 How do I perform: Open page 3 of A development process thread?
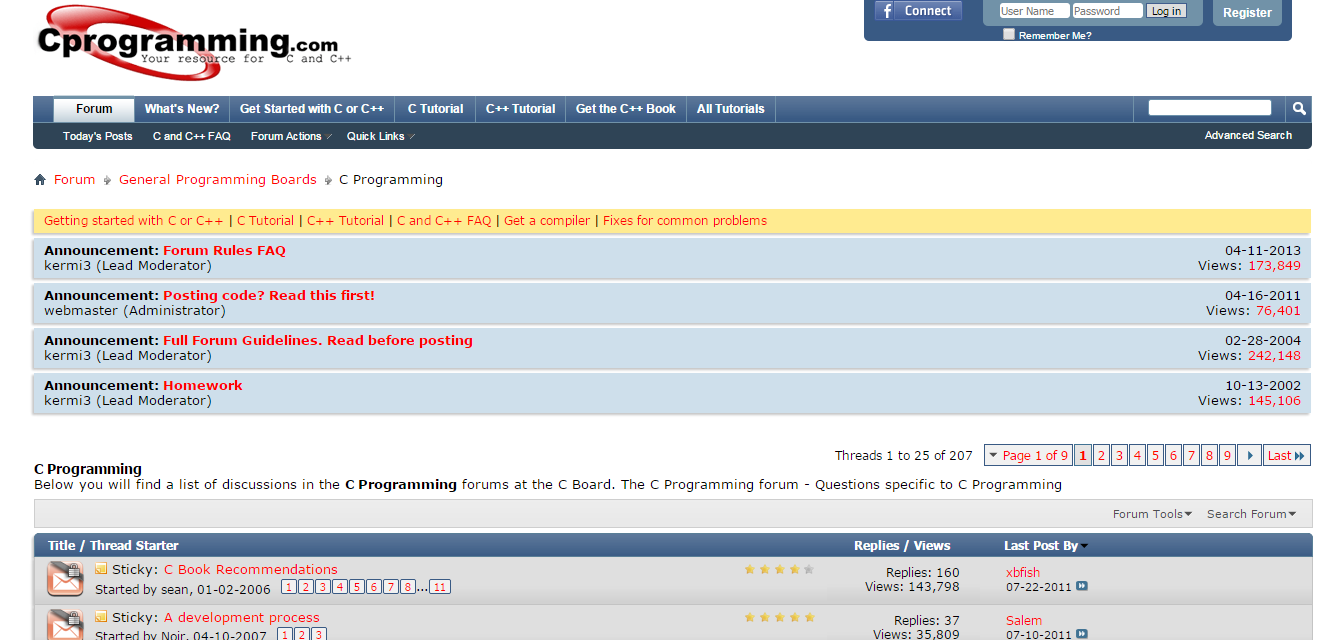[319, 635]
